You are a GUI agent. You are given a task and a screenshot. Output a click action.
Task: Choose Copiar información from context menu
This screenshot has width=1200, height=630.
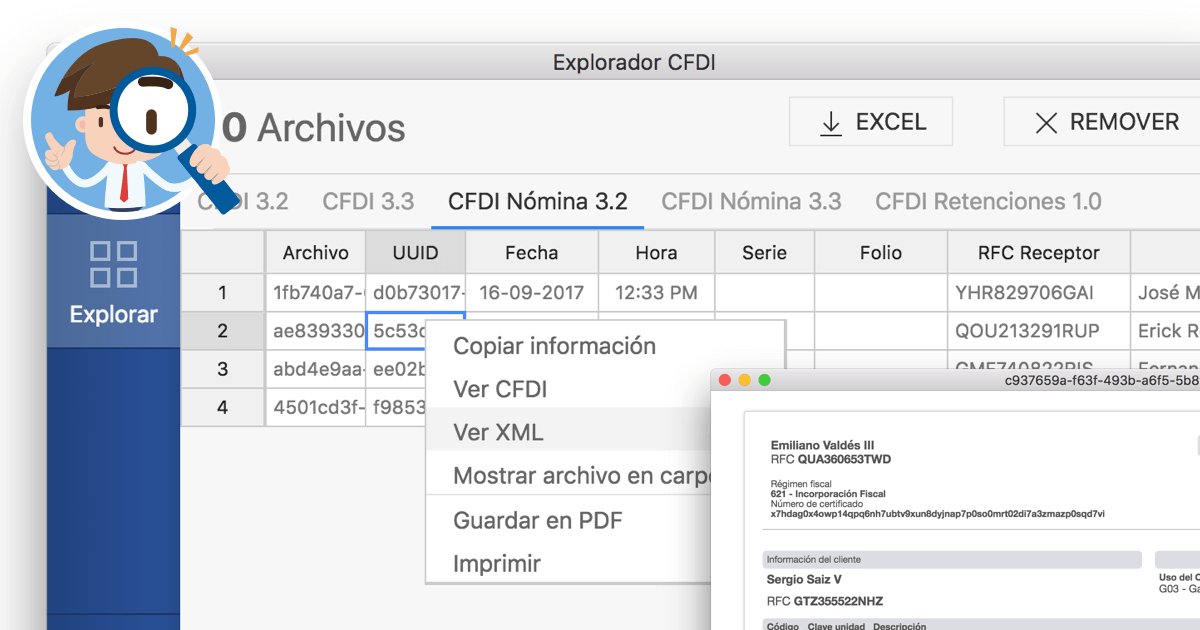[554, 346]
